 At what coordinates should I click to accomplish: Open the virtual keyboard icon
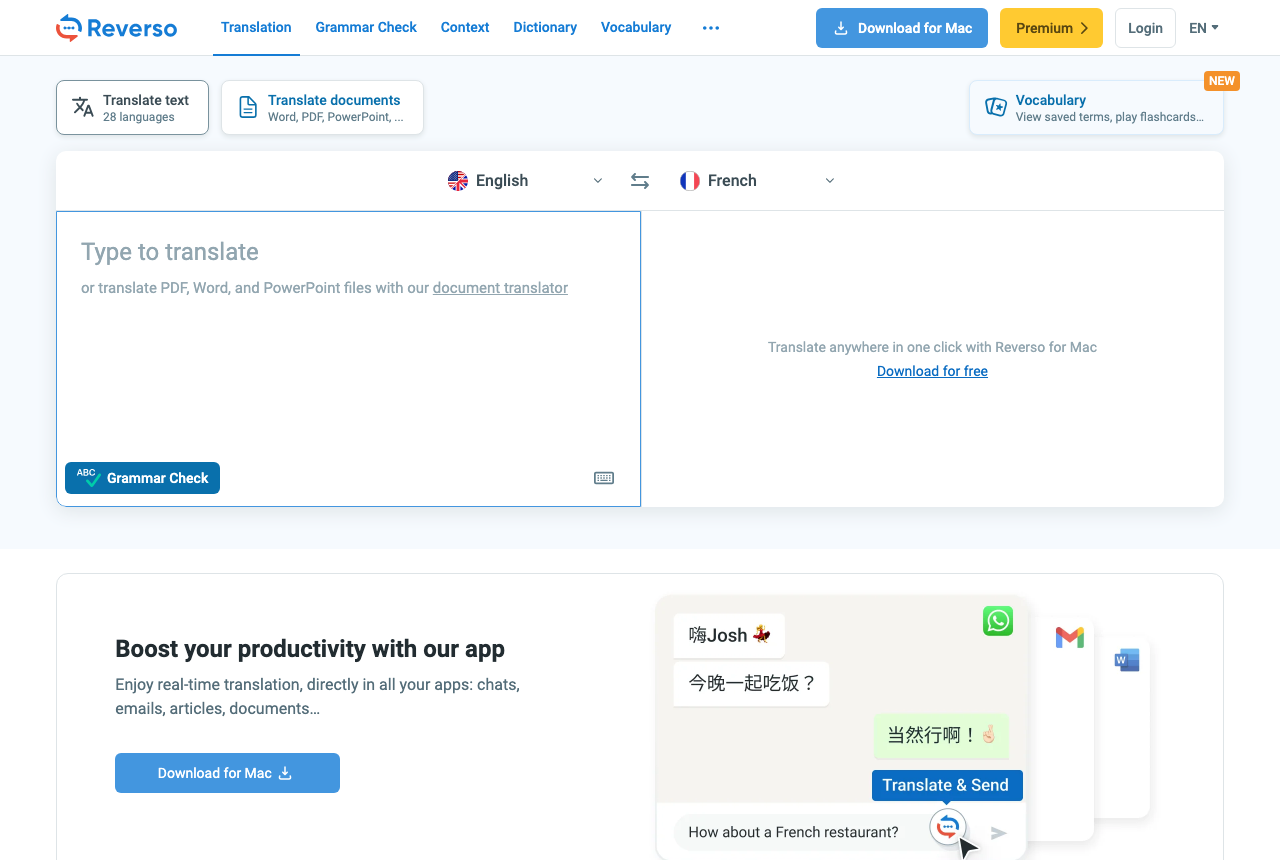point(604,478)
